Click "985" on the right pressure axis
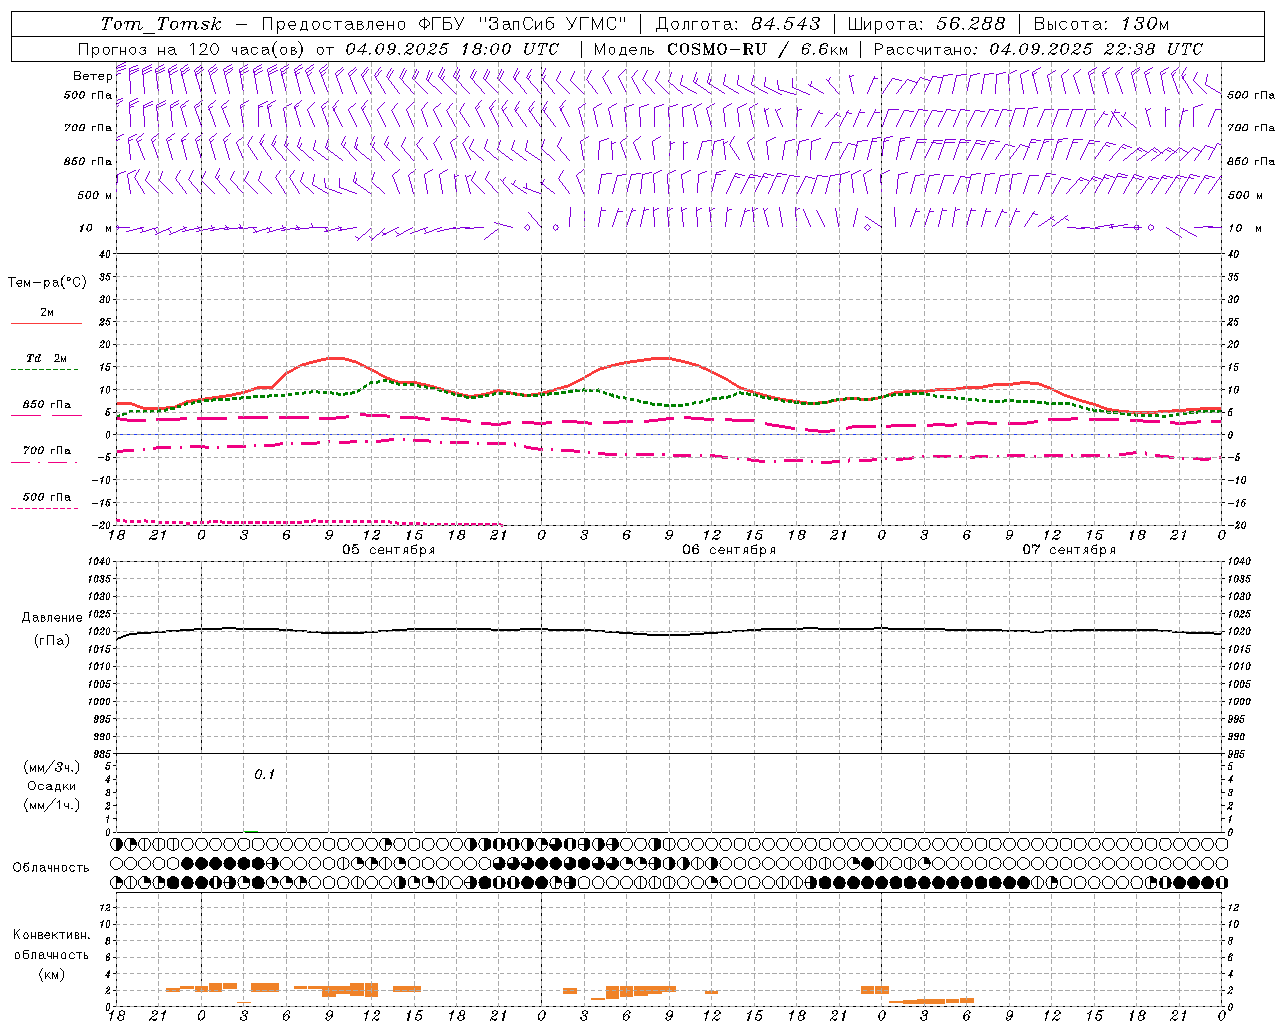1280x1024 pixels. [1237, 754]
